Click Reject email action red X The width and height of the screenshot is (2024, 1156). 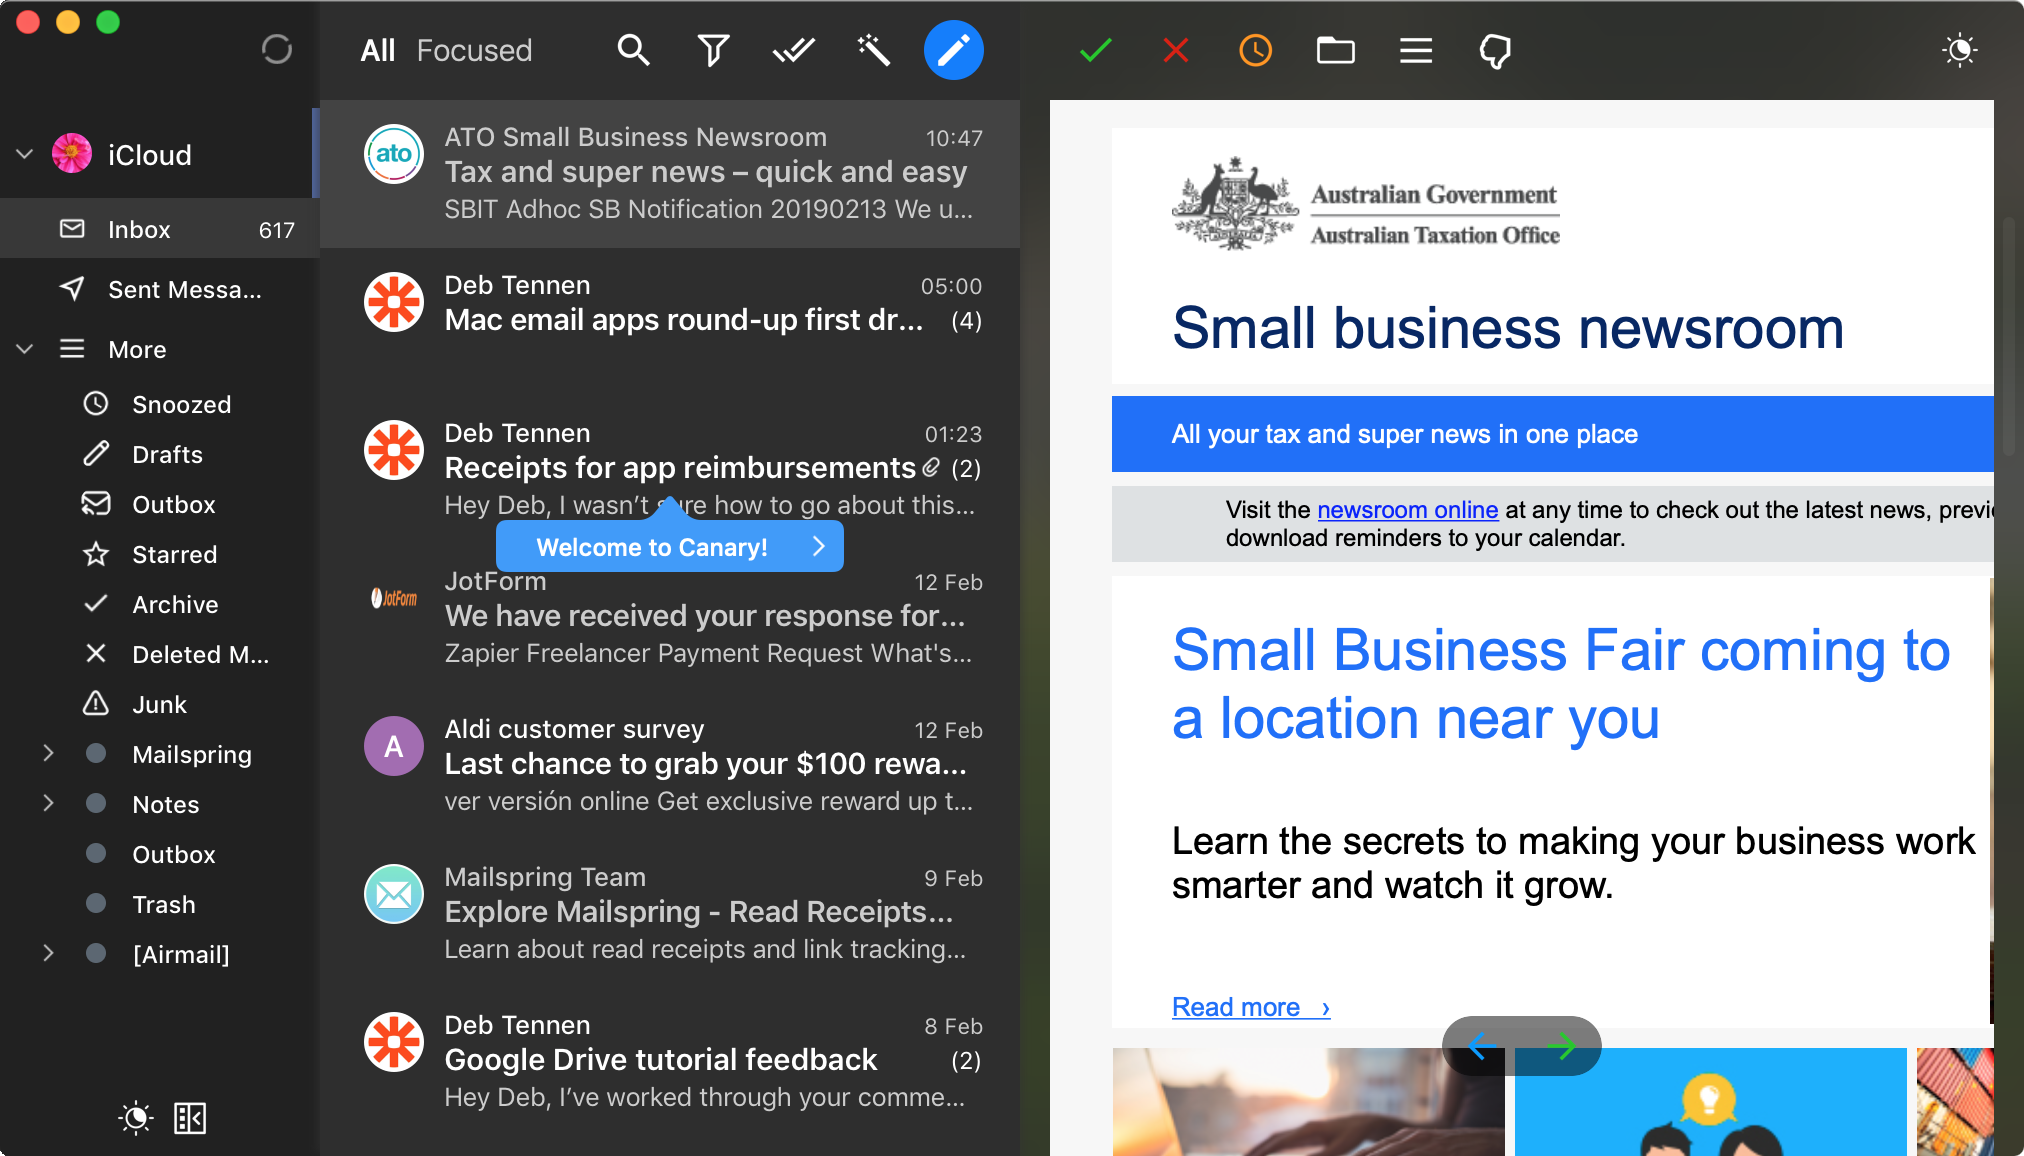[x=1176, y=49]
